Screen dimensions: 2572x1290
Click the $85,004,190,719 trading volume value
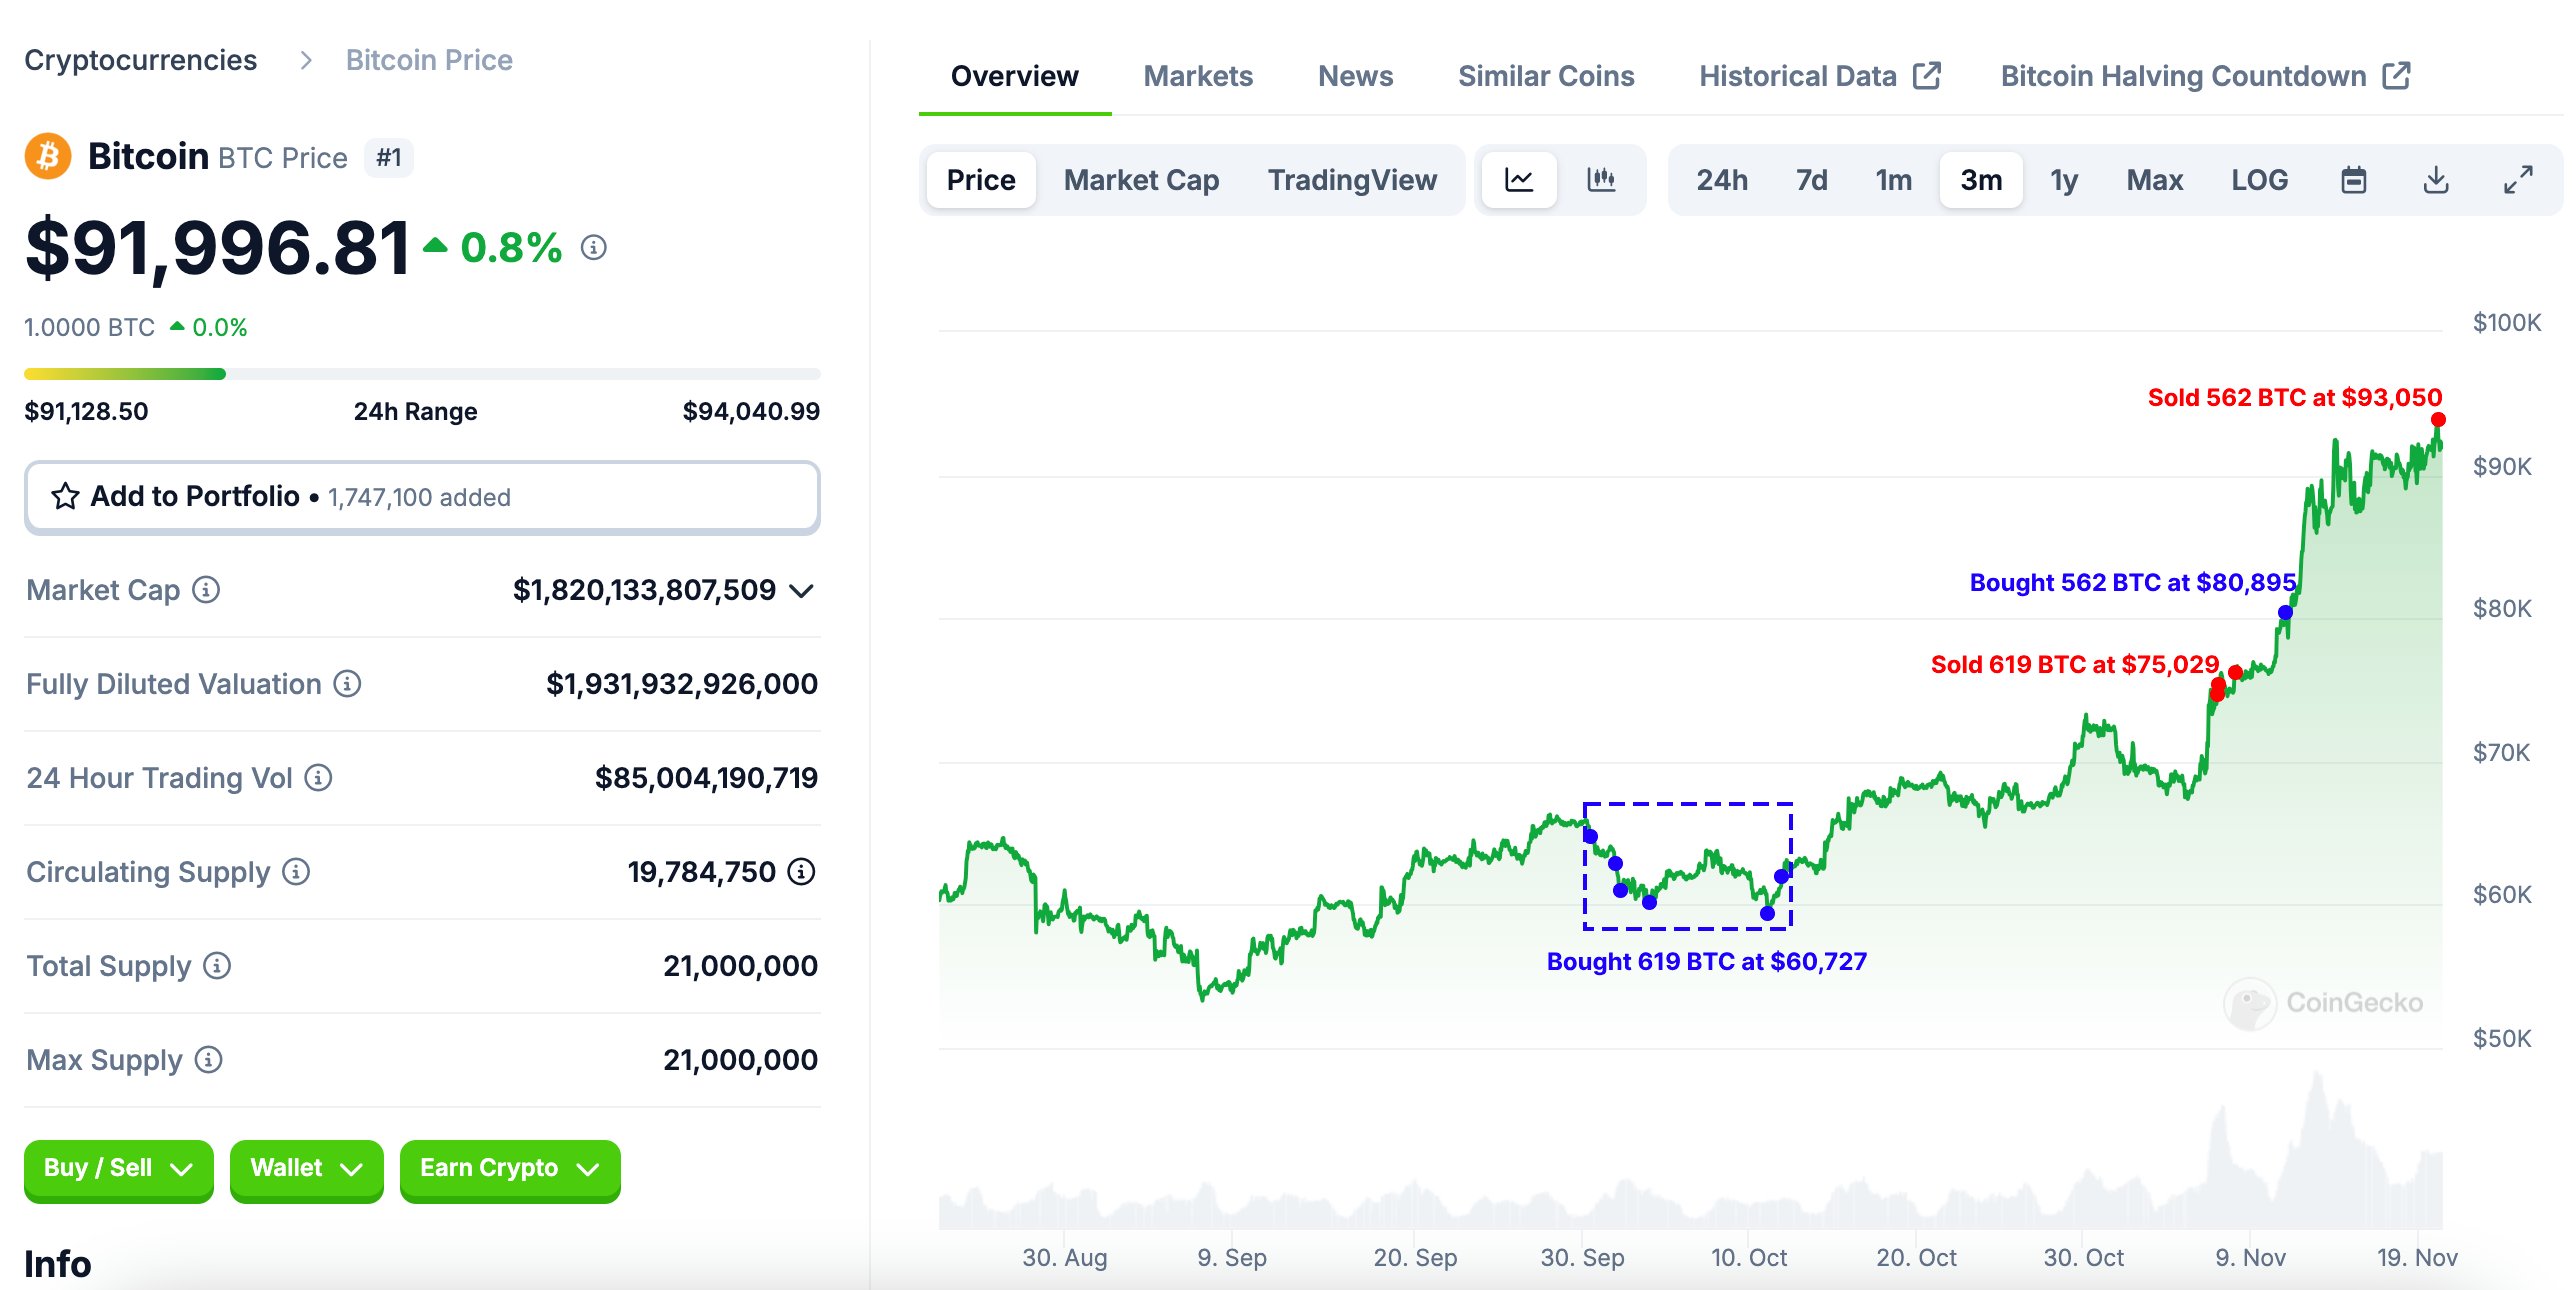706,778
